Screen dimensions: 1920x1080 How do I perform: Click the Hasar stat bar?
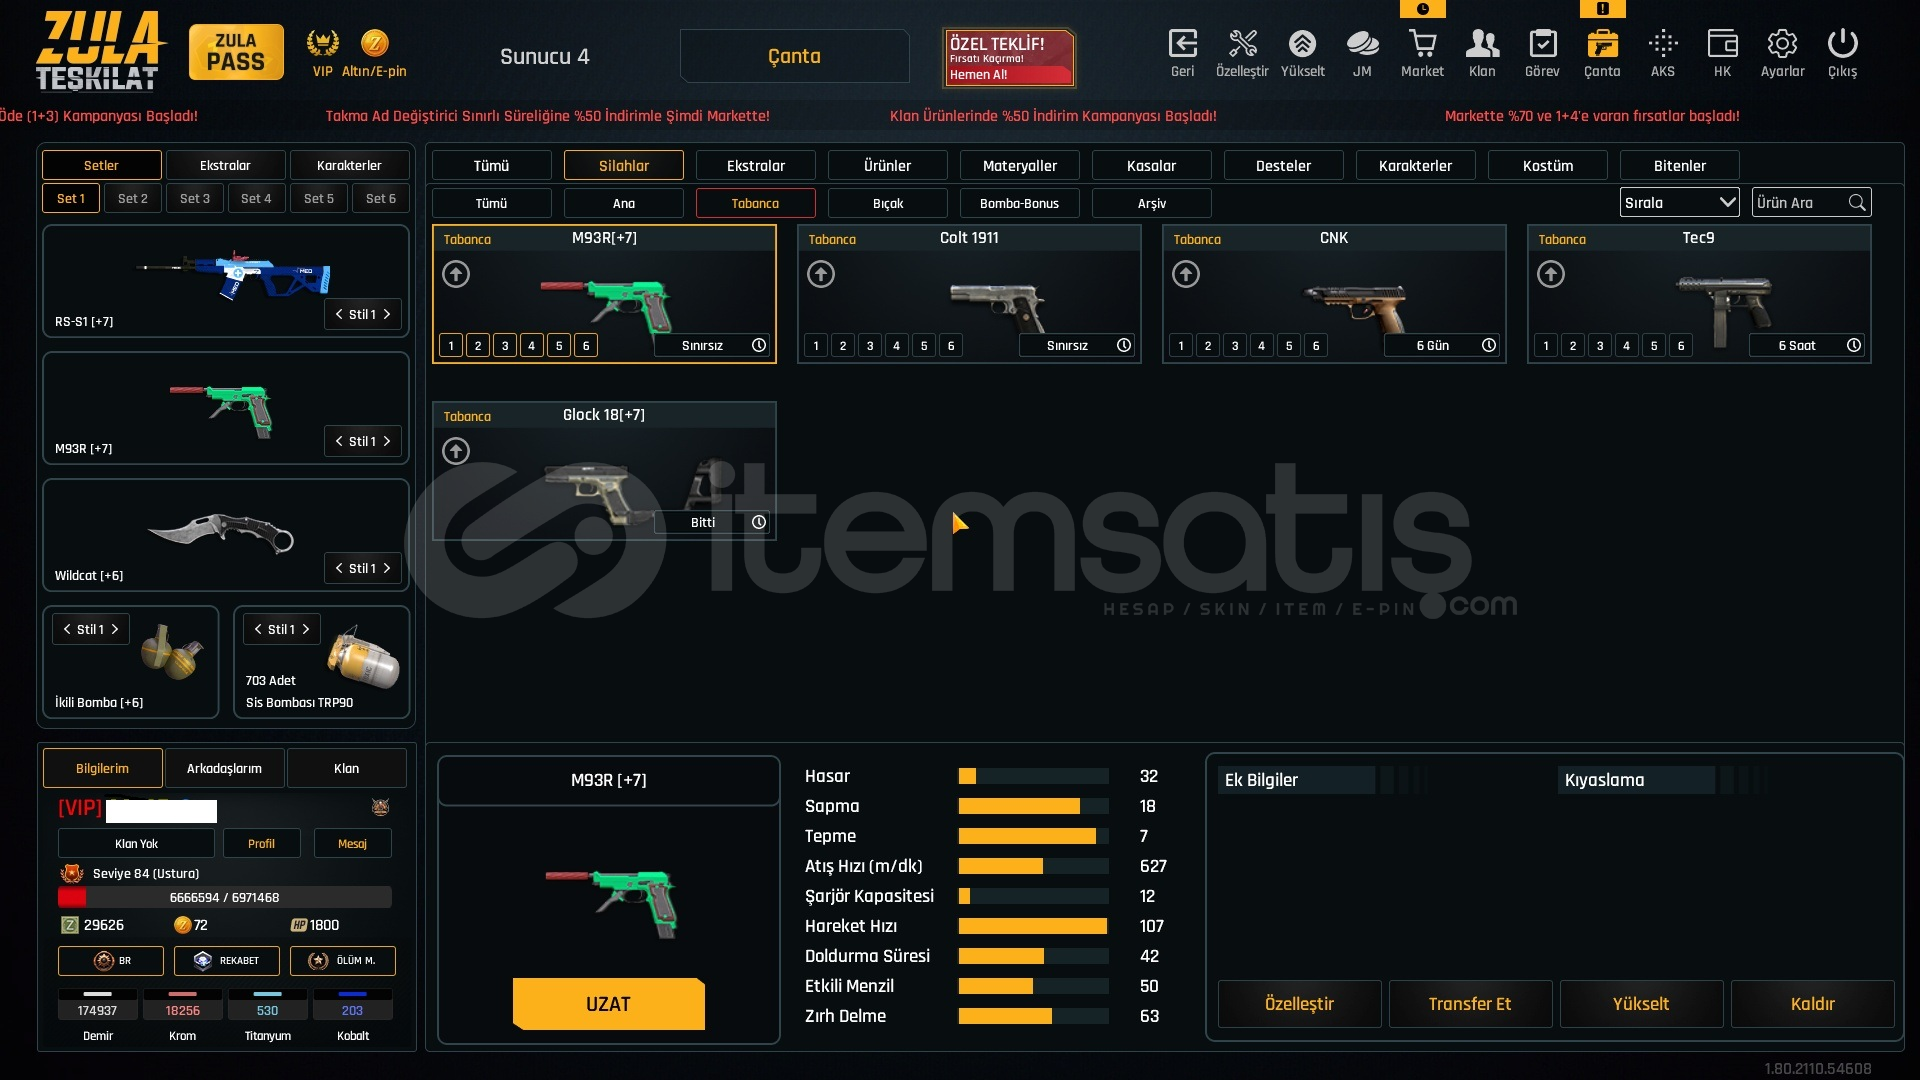(x=1032, y=776)
